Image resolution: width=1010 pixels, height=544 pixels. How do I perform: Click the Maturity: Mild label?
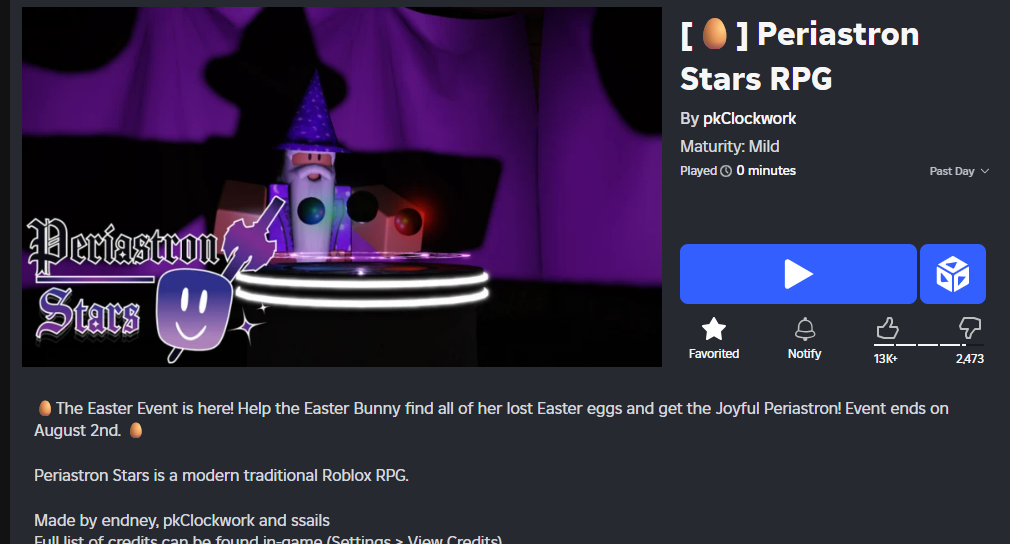click(x=730, y=146)
